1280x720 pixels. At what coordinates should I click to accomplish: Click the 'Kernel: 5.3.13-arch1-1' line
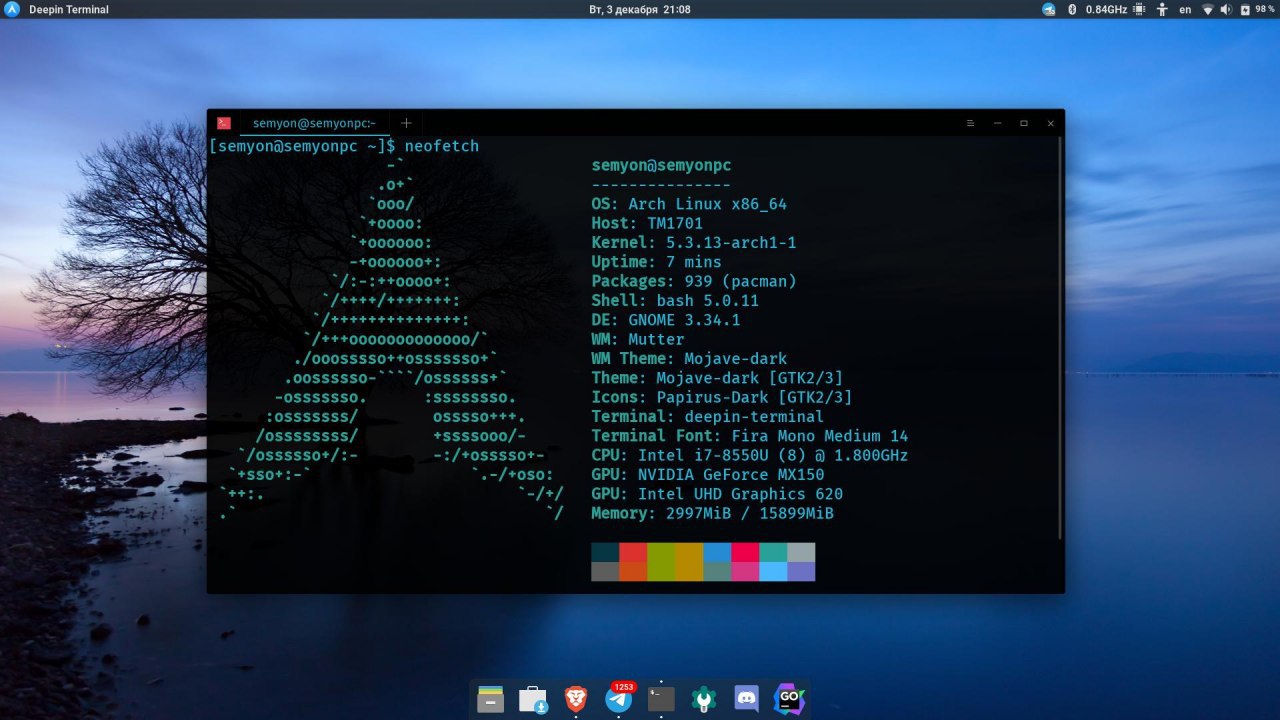point(694,242)
